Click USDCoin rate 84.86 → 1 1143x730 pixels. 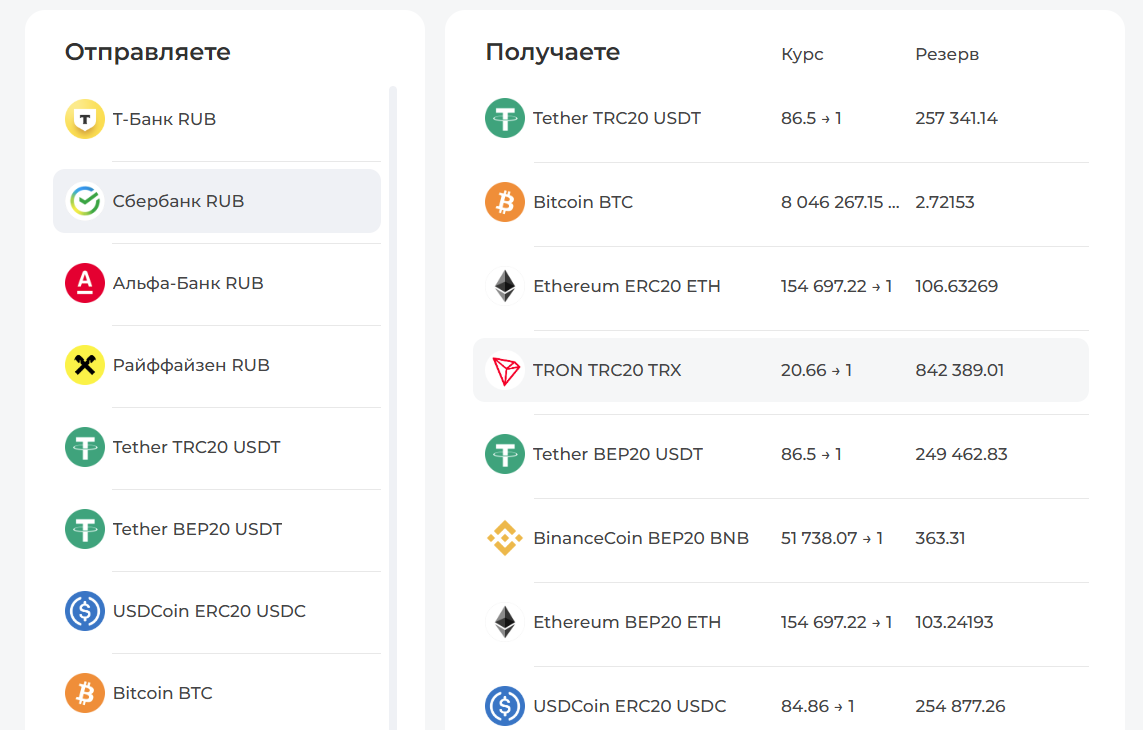tap(817, 706)
